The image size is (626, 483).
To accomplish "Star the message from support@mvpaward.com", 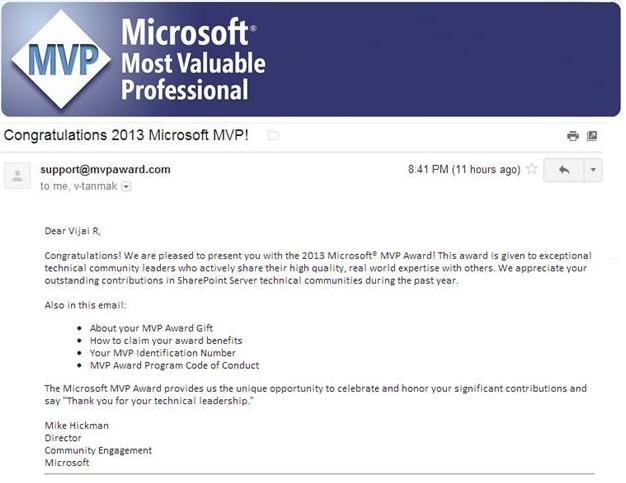I will pyautogui.click(x=533, y=170).
